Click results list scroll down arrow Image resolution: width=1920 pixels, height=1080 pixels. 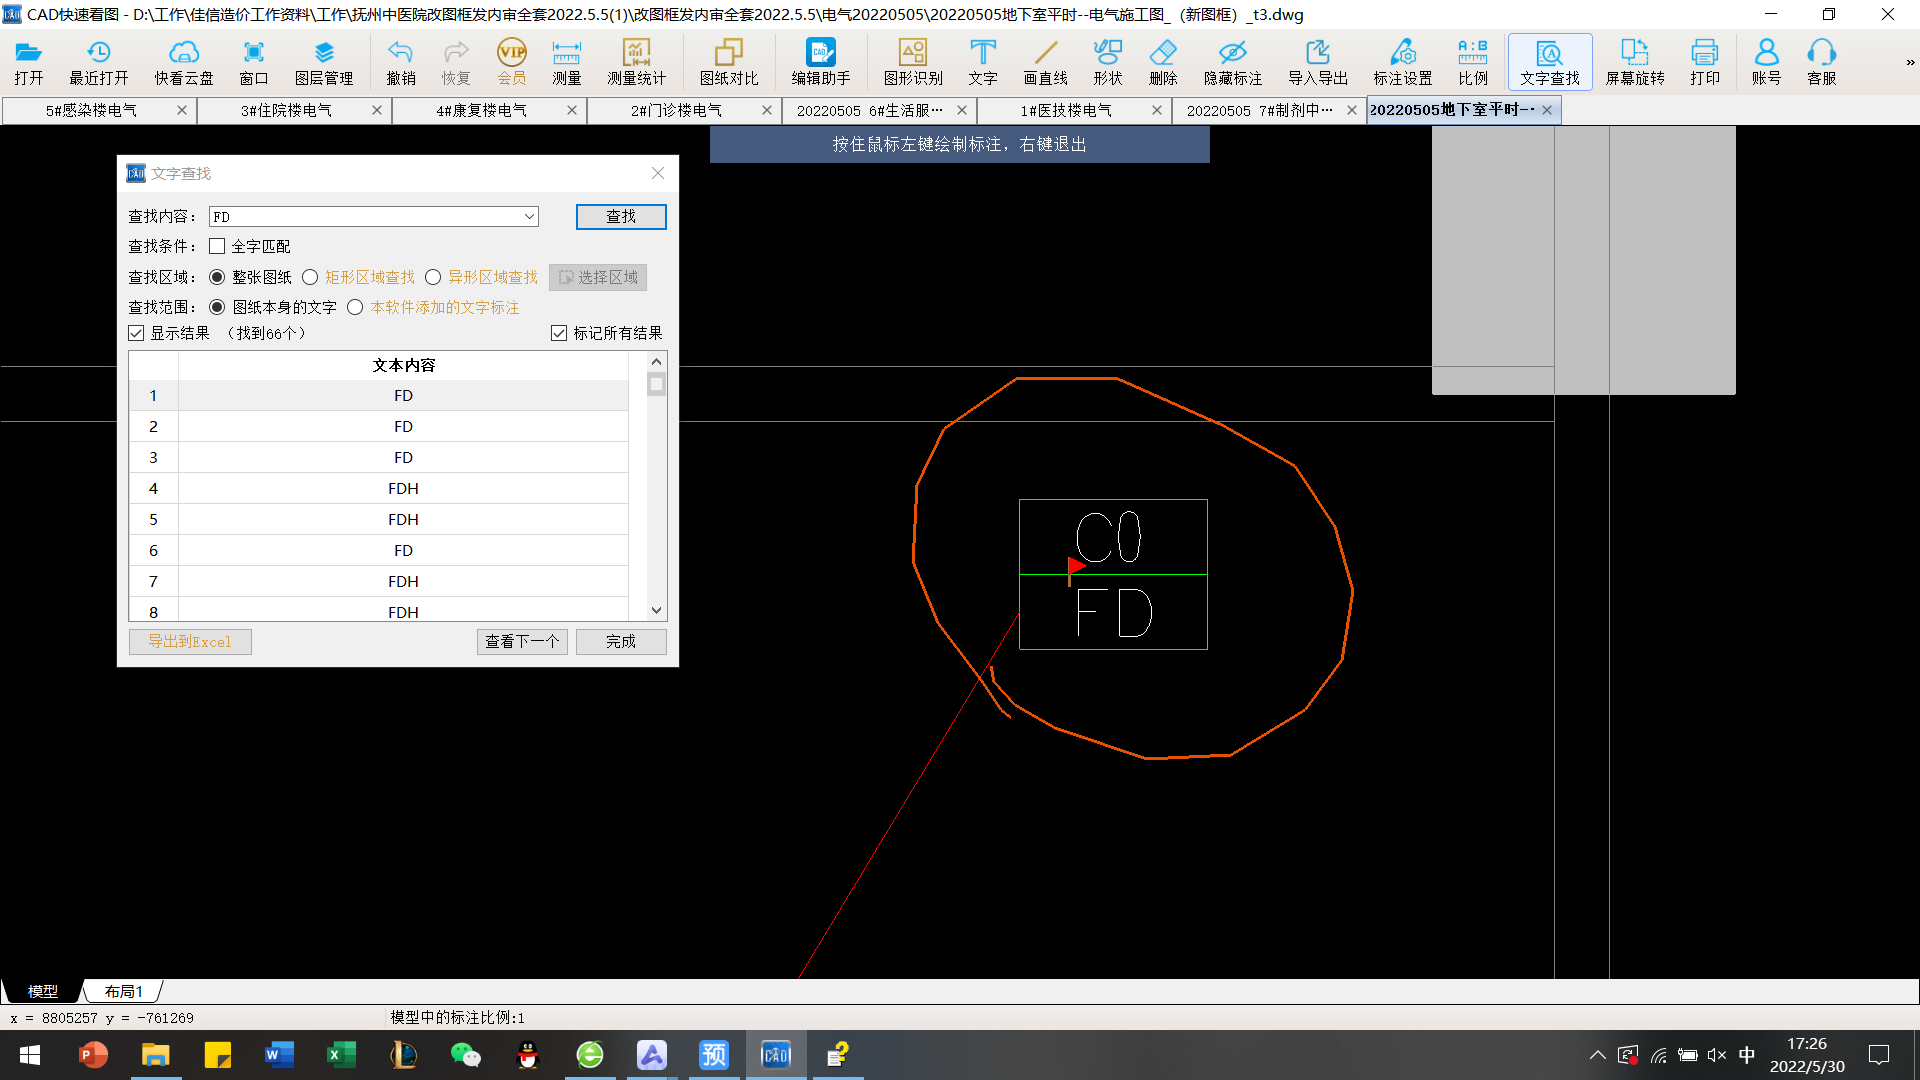pos(656,610)
